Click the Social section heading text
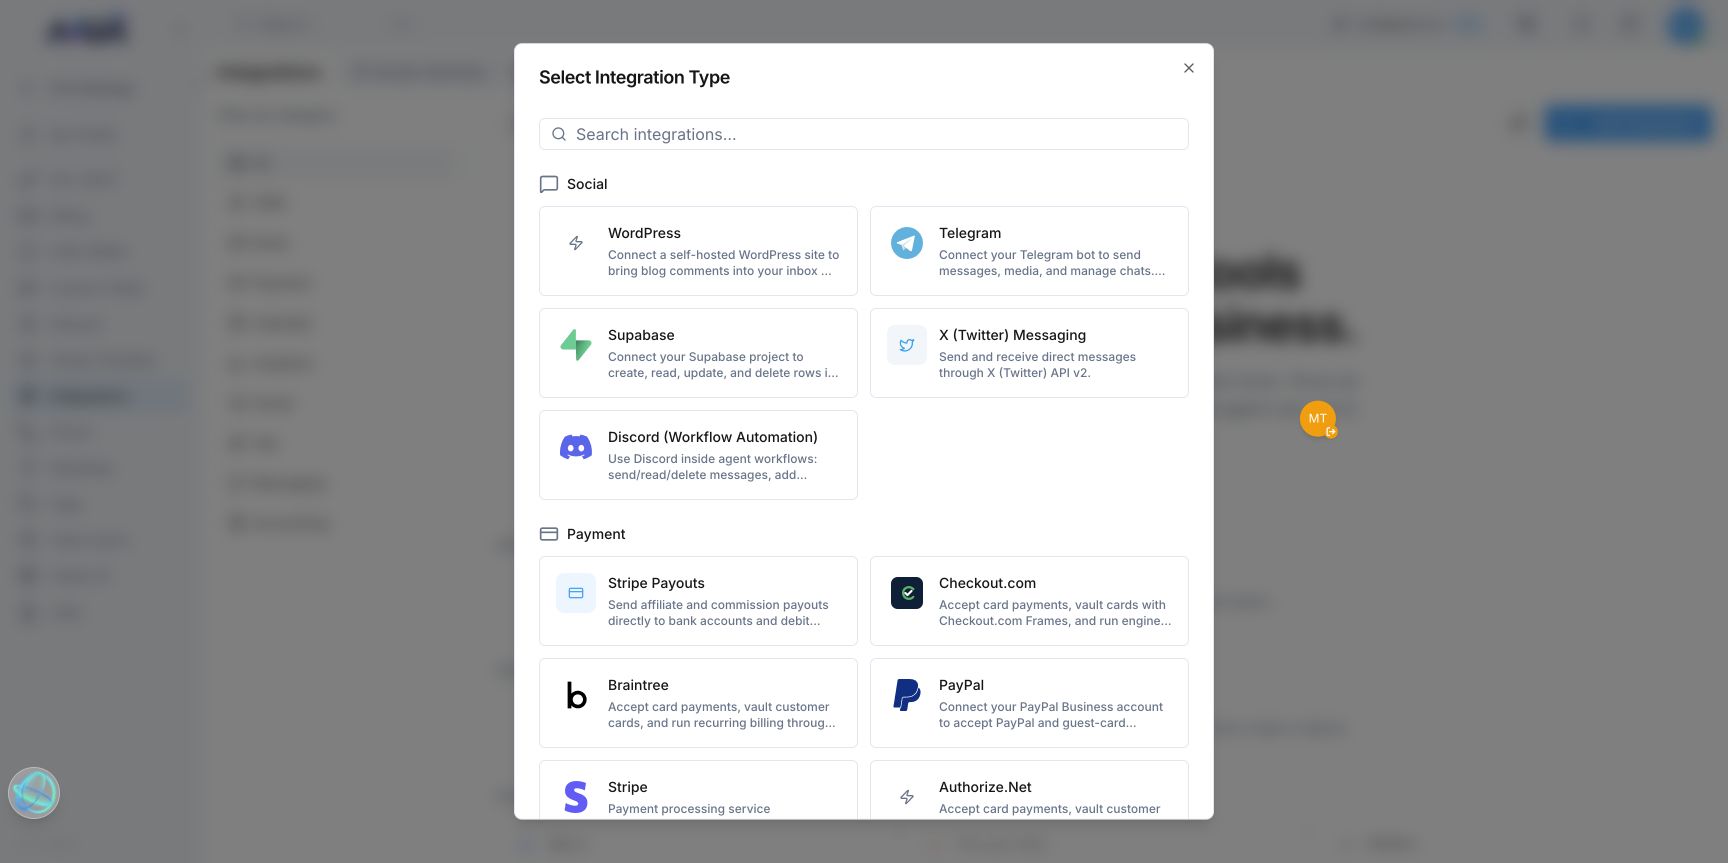 coord(587,184)
